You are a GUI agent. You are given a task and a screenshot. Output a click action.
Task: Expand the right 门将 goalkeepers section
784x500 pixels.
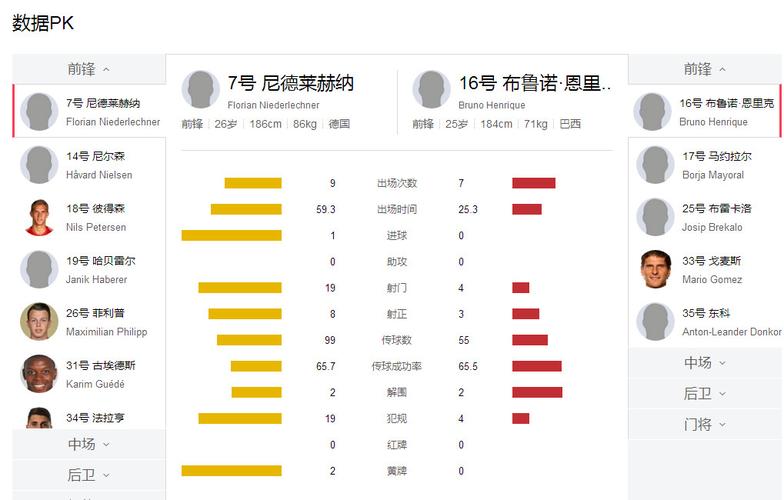tap(705, 425)
